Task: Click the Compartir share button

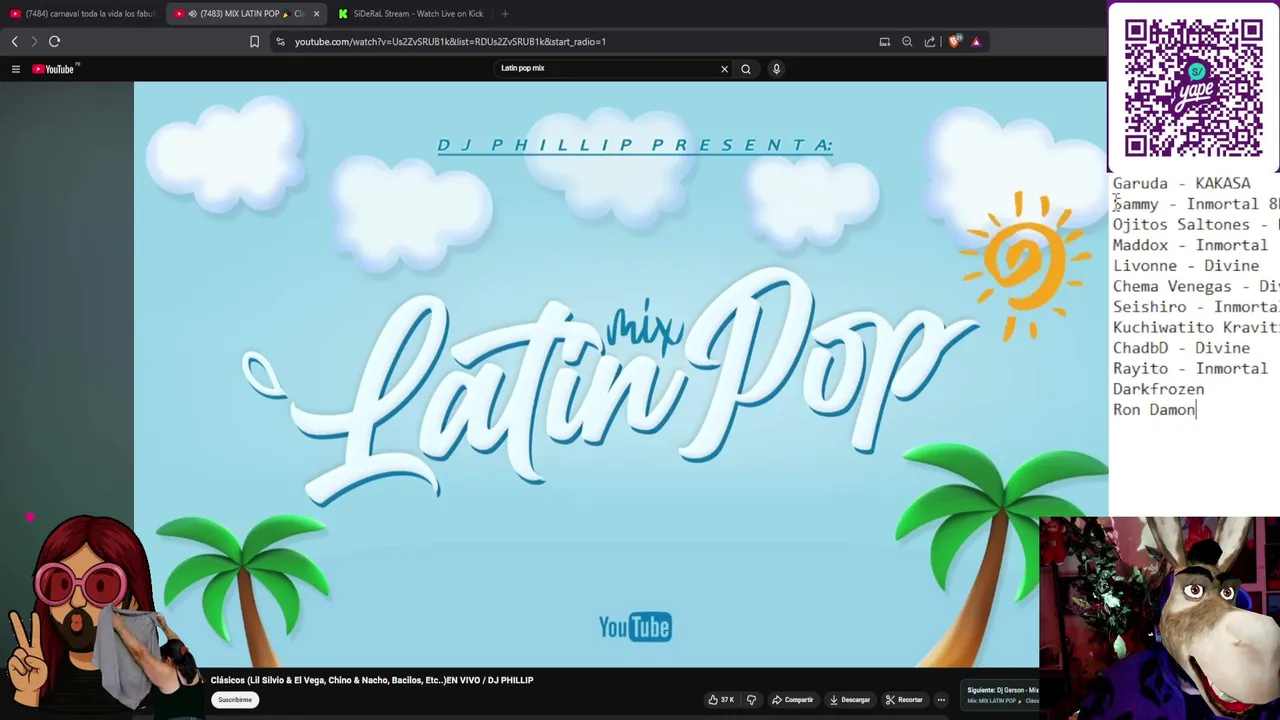Action: click(x=792, y=700)
